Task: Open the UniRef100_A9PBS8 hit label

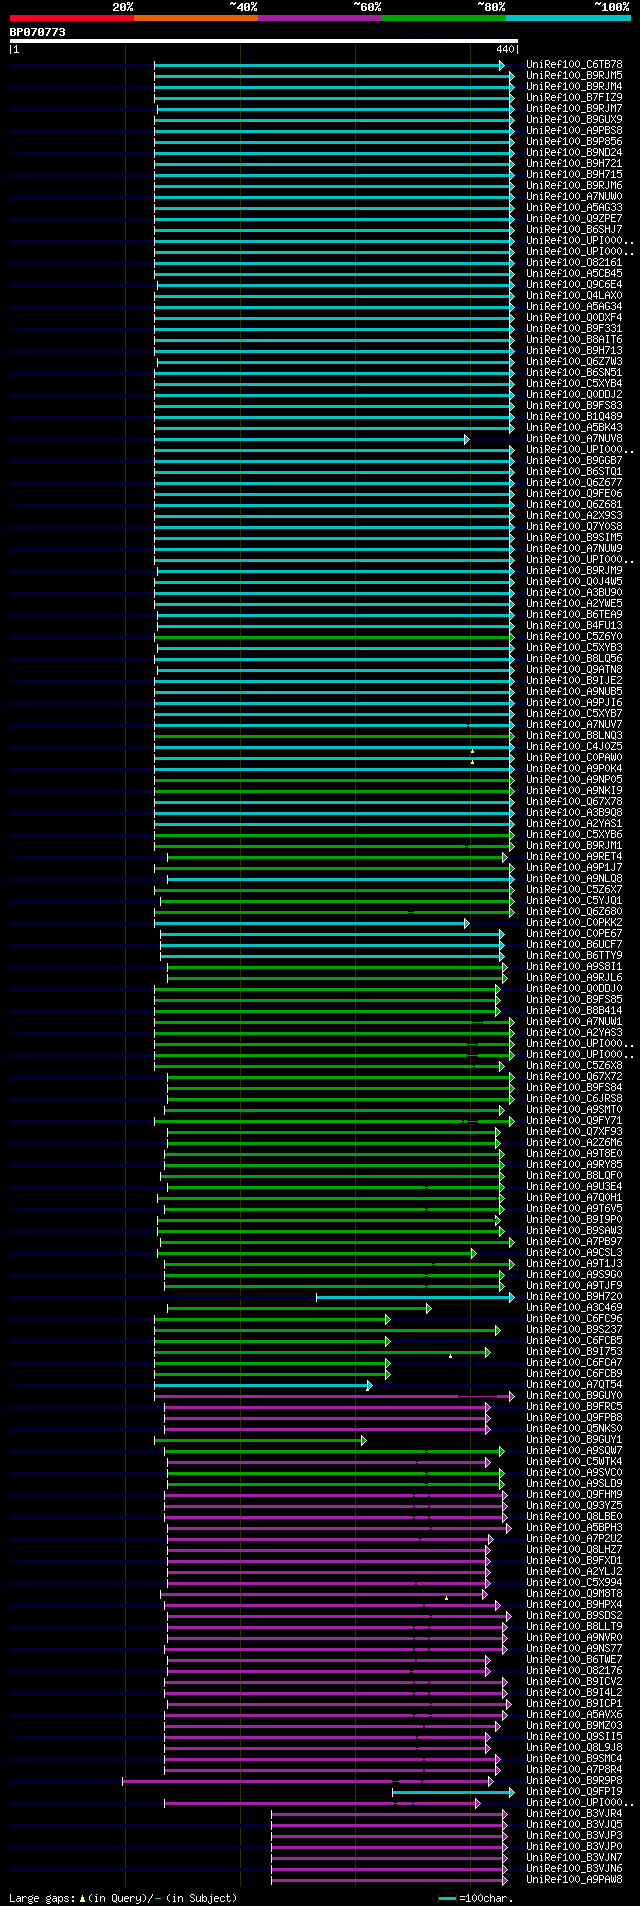Action: [x=574, y=131]
